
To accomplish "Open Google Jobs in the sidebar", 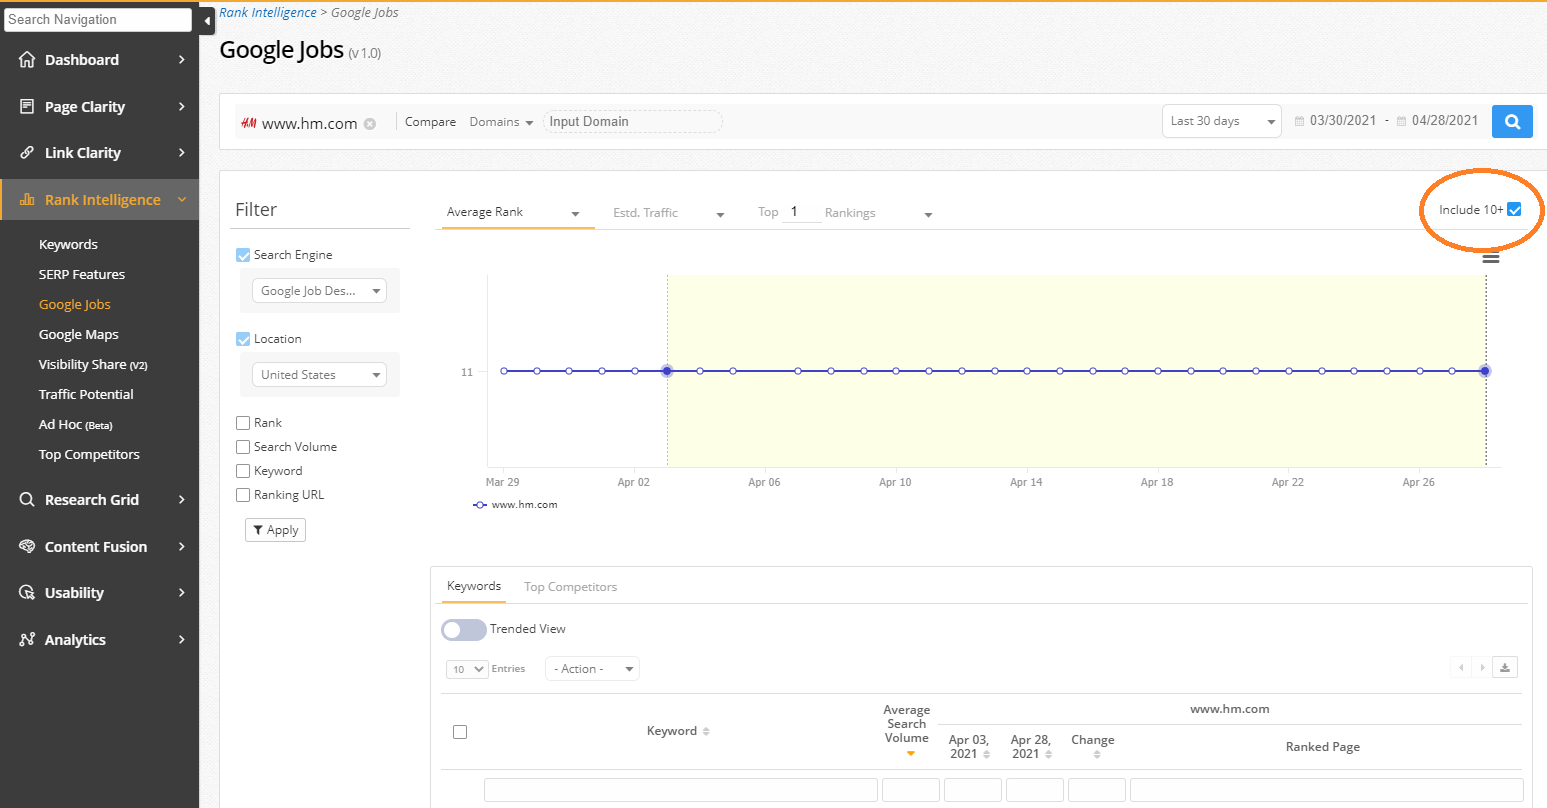I will (75, 305).
